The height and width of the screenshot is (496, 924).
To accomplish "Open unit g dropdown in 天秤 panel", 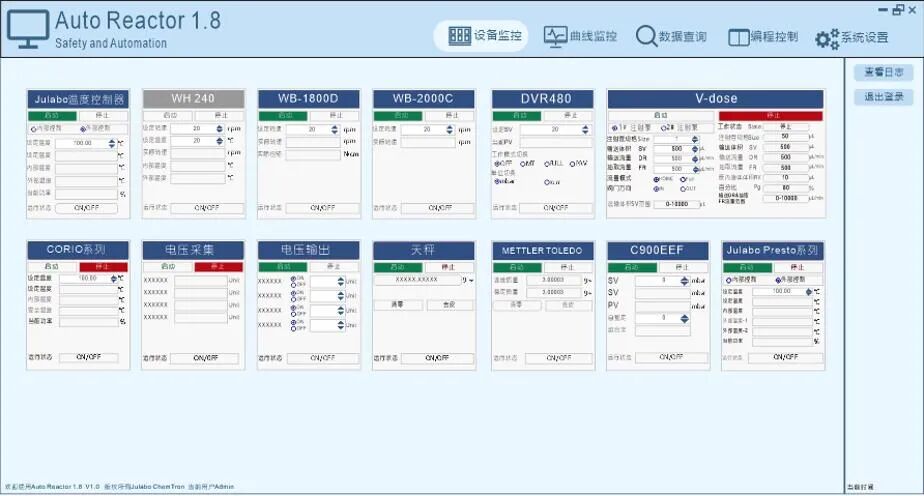I will (469, 280).
